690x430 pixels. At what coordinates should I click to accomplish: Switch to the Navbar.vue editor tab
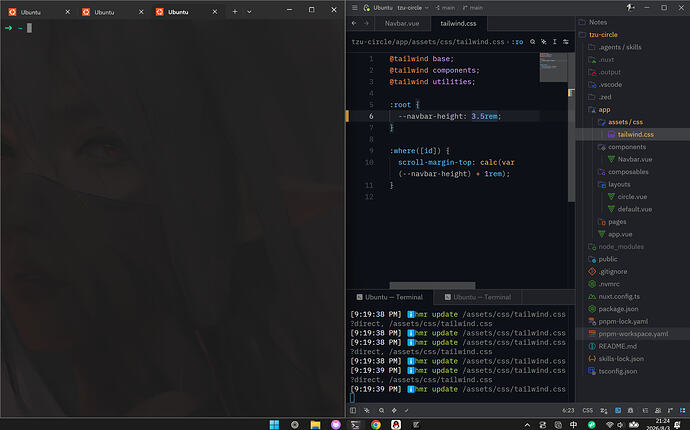pos(402,23)
